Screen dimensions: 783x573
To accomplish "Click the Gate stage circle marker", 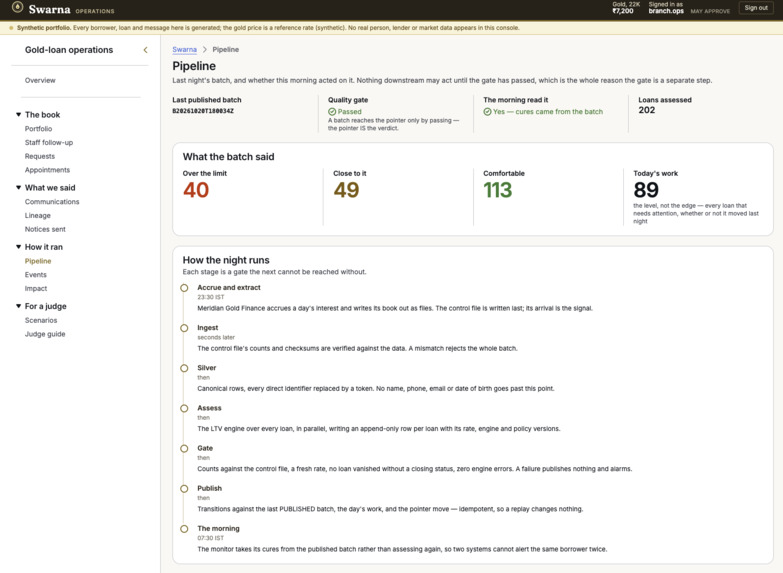I will coord(184,449).
